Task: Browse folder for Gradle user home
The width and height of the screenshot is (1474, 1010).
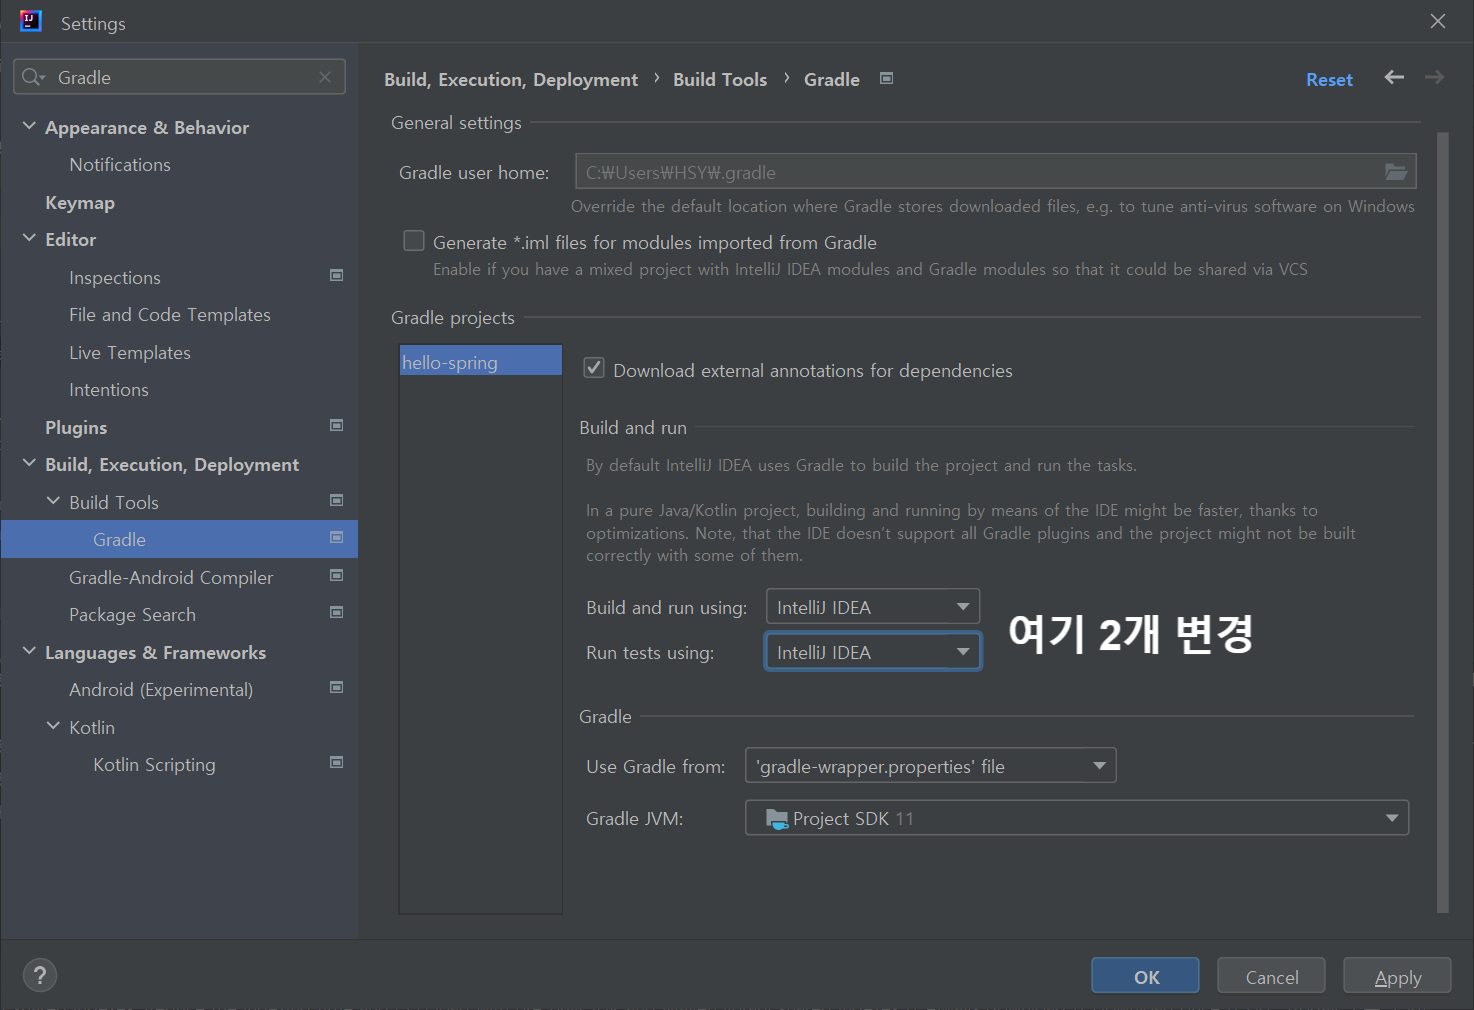Action: click(x=1396, y=172)
